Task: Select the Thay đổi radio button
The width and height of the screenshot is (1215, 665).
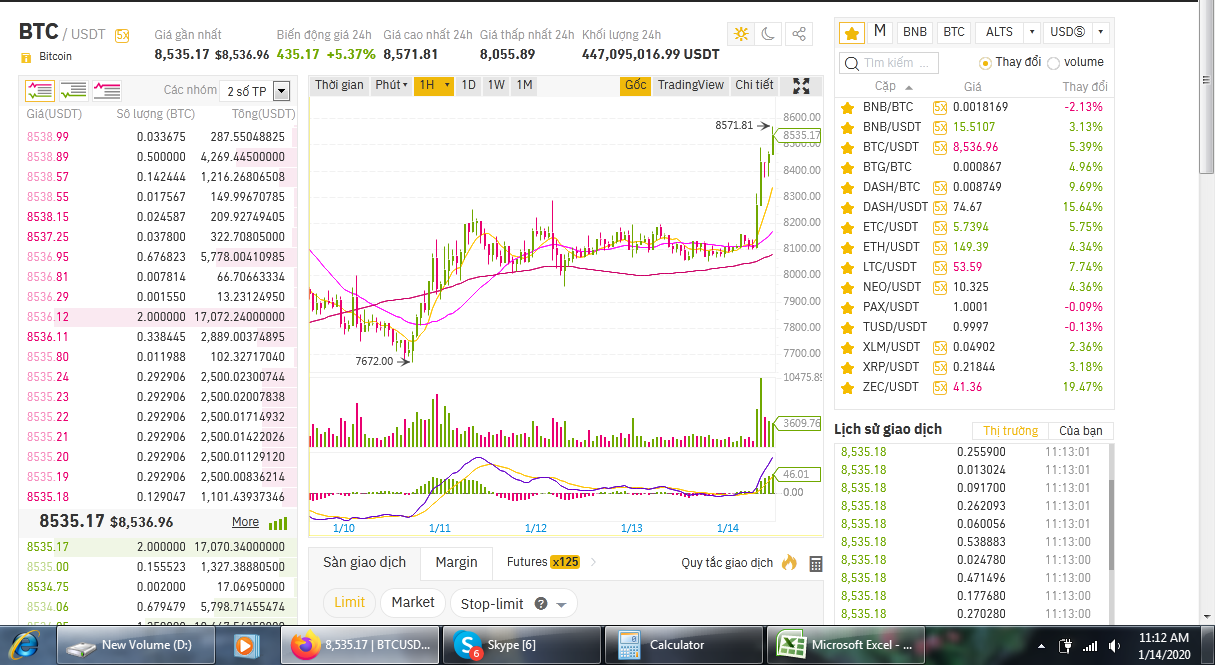Action: (x=985, y=63)
